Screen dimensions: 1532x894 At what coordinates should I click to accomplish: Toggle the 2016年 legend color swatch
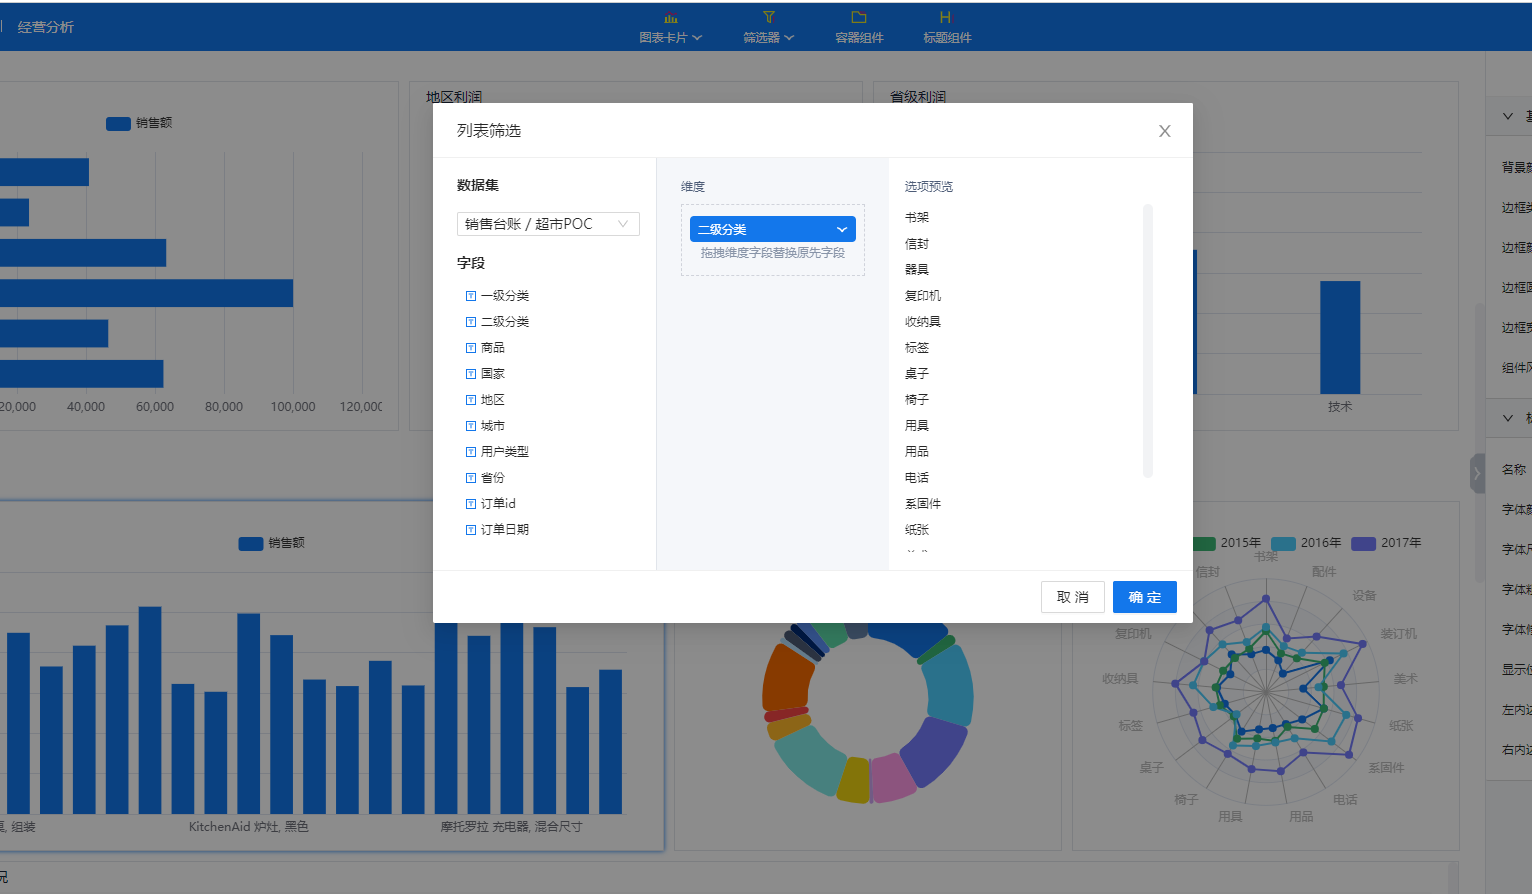coord(1283,543)
